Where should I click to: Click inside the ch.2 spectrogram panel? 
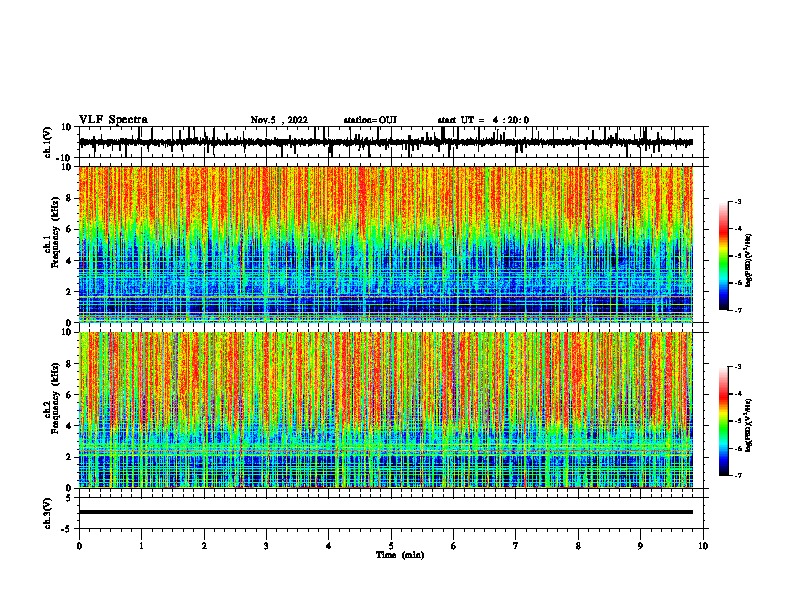coord(385,410)
